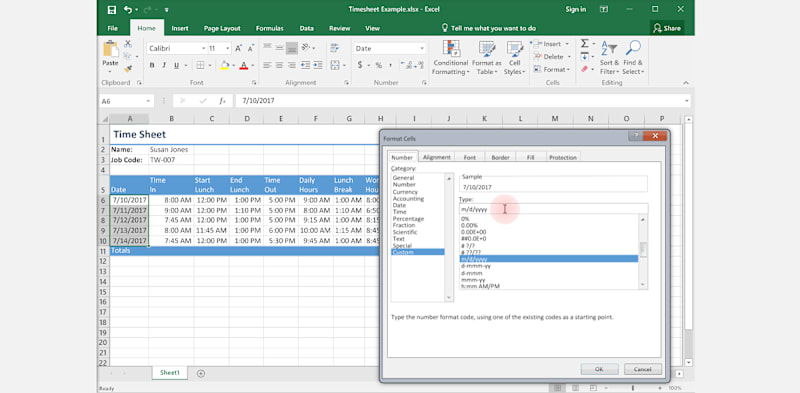Open the Border tab in Format Cells

point(501,157)
